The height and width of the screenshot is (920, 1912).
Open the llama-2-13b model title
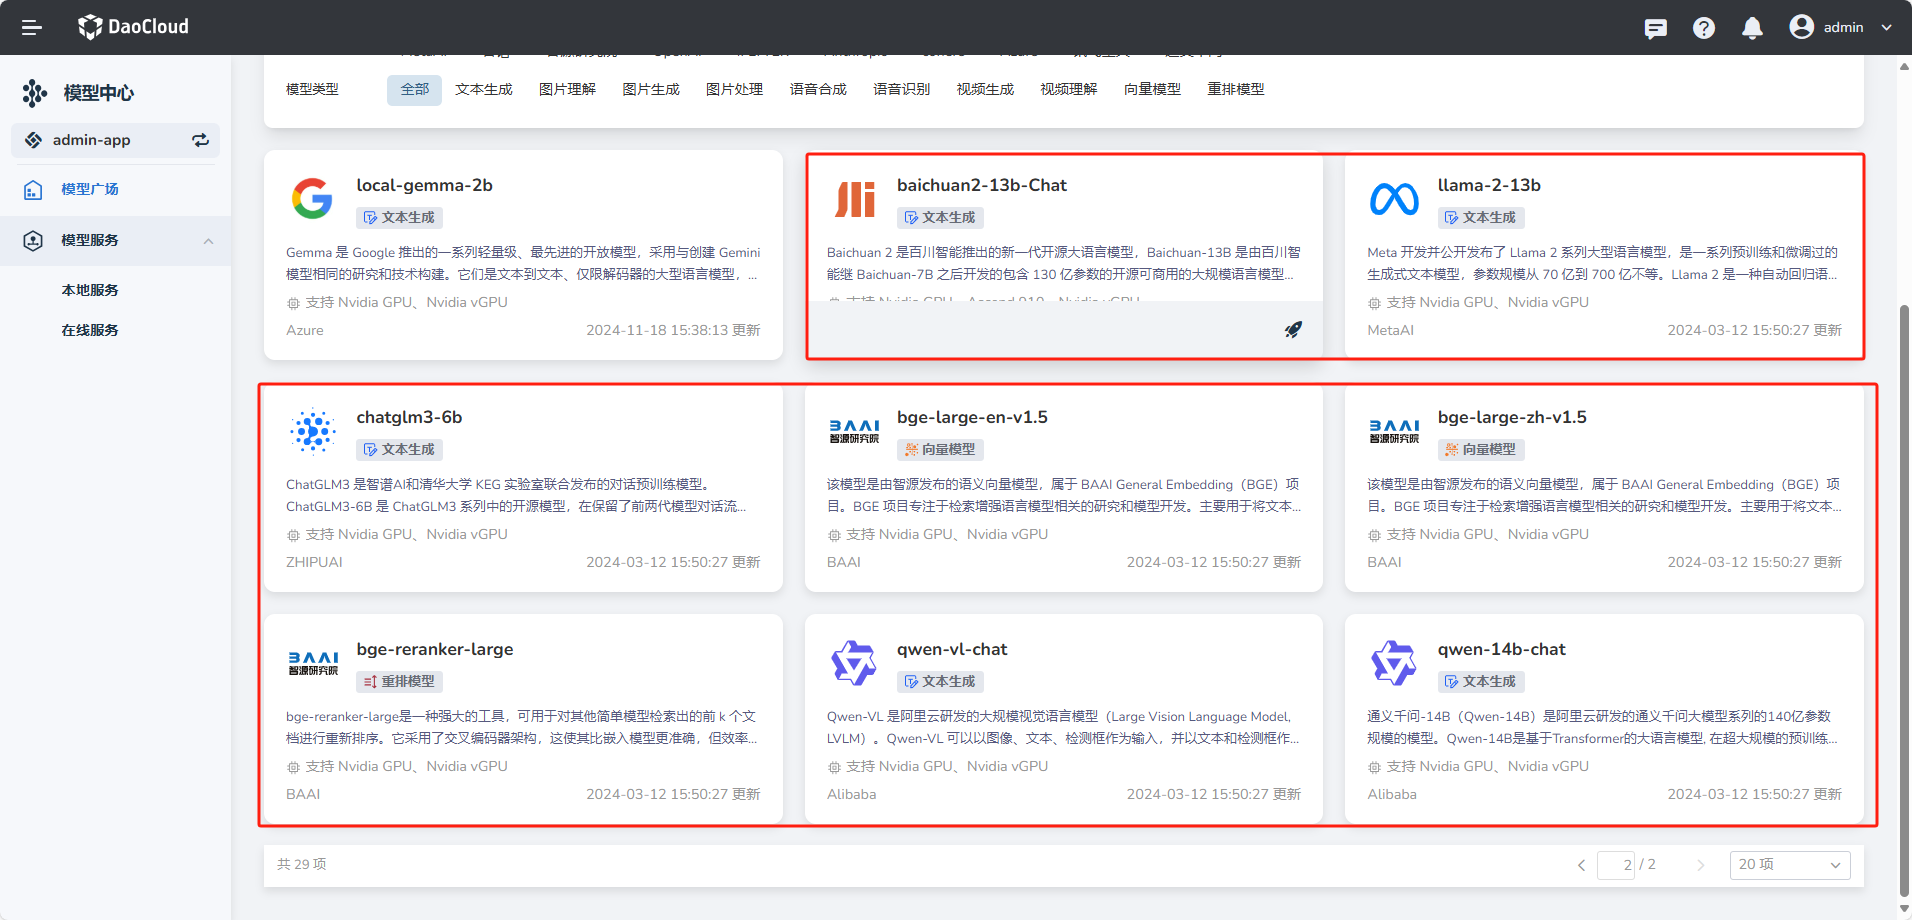tap(1489, 185)
